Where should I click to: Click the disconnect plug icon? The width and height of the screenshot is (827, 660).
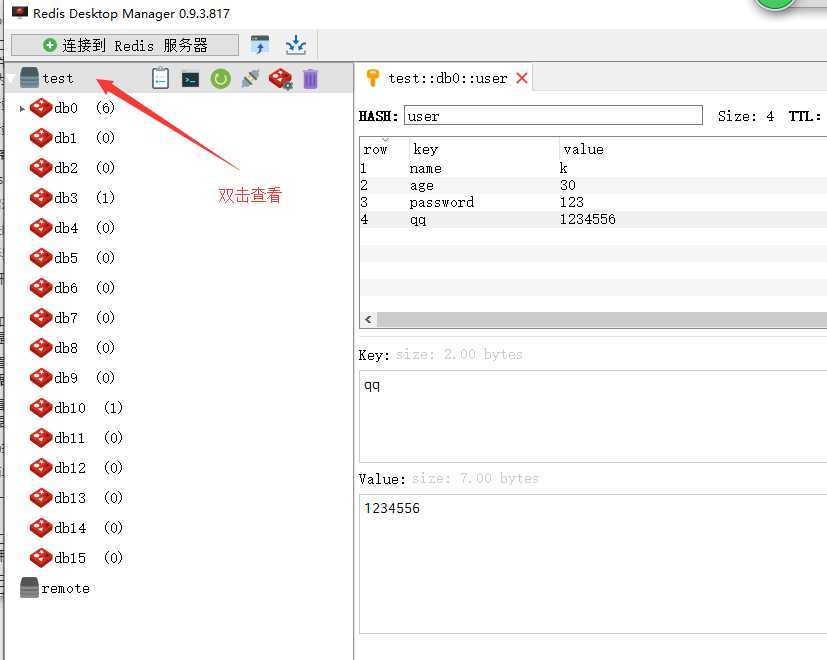pos(250,79)
